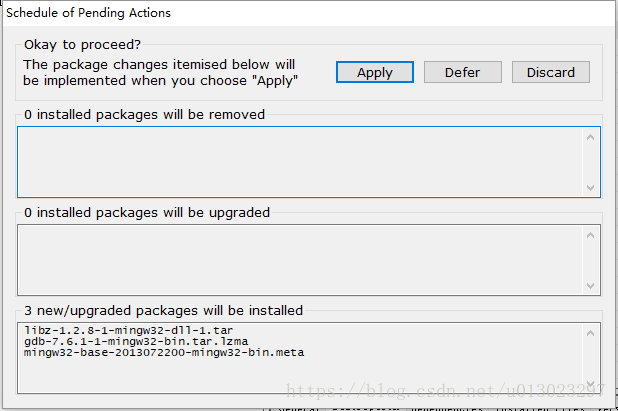618x411 pixels.
Task: Click the Schedule of Pending Actions title bar
Action: (x=200, y=13)
